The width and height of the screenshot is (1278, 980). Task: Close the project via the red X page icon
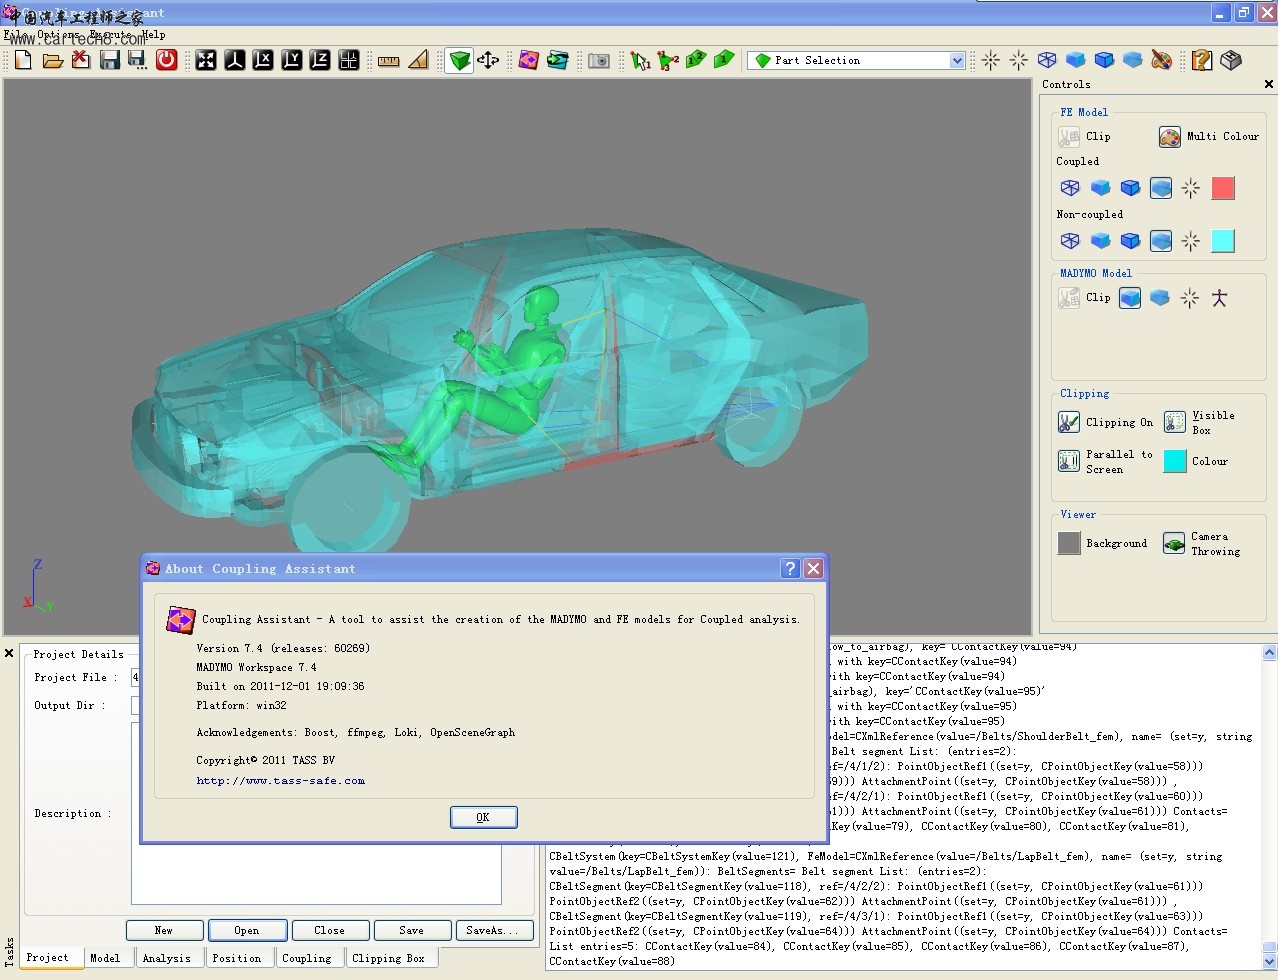tap(81, 60)
